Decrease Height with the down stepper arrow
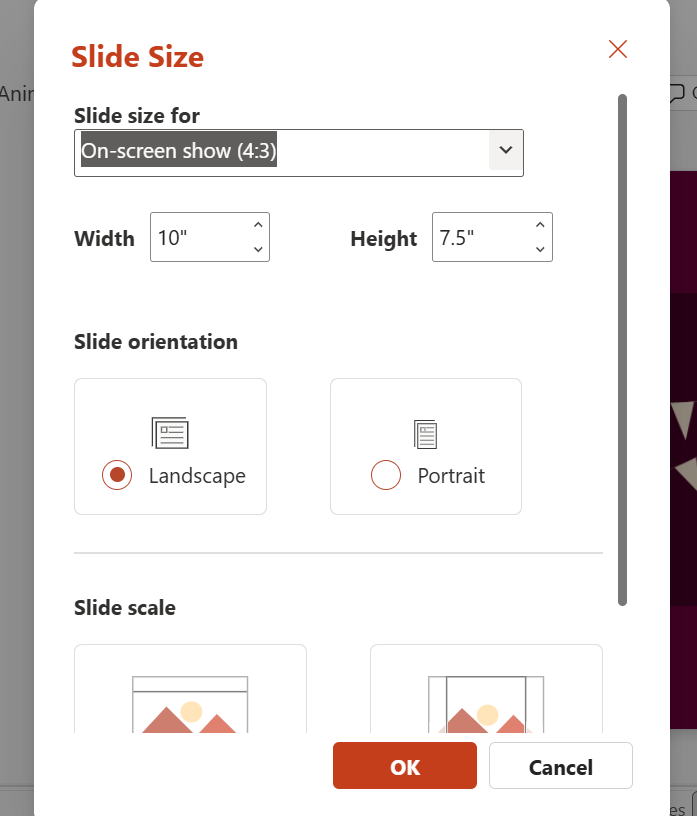This screenshot has height=816, width=697. click(x=540, y=250)
